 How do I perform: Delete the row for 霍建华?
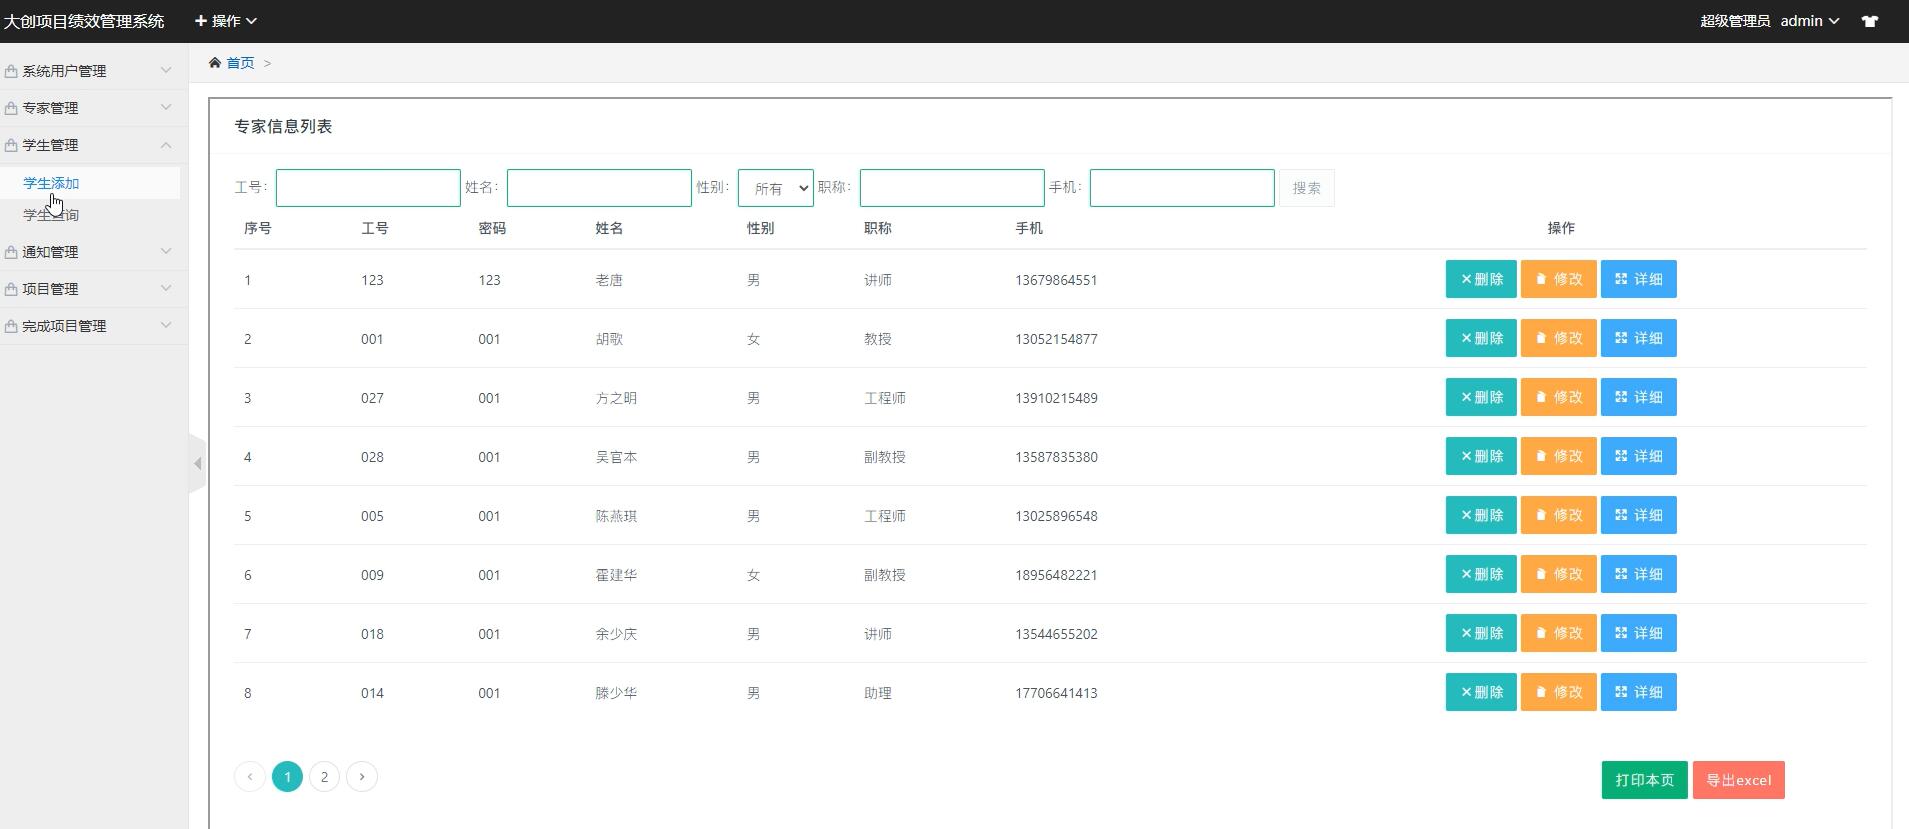[1481, 574]
